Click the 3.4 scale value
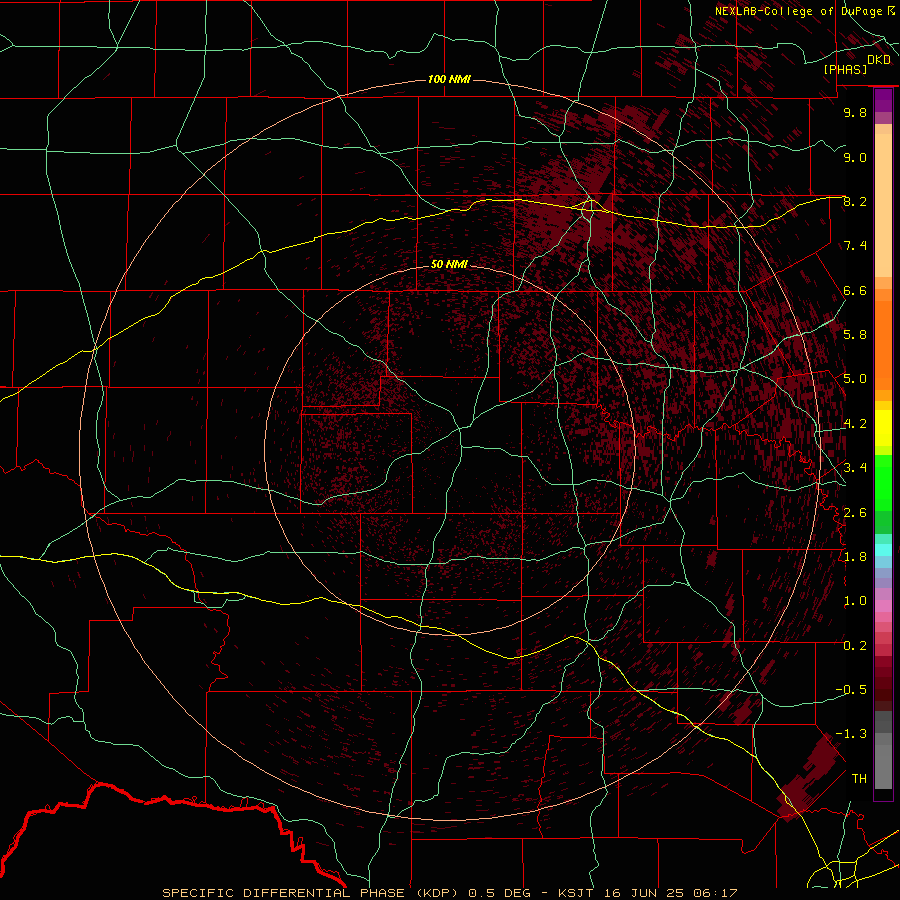Image resolution: width=900 pixels, height=900 pixels. point(855,468)
